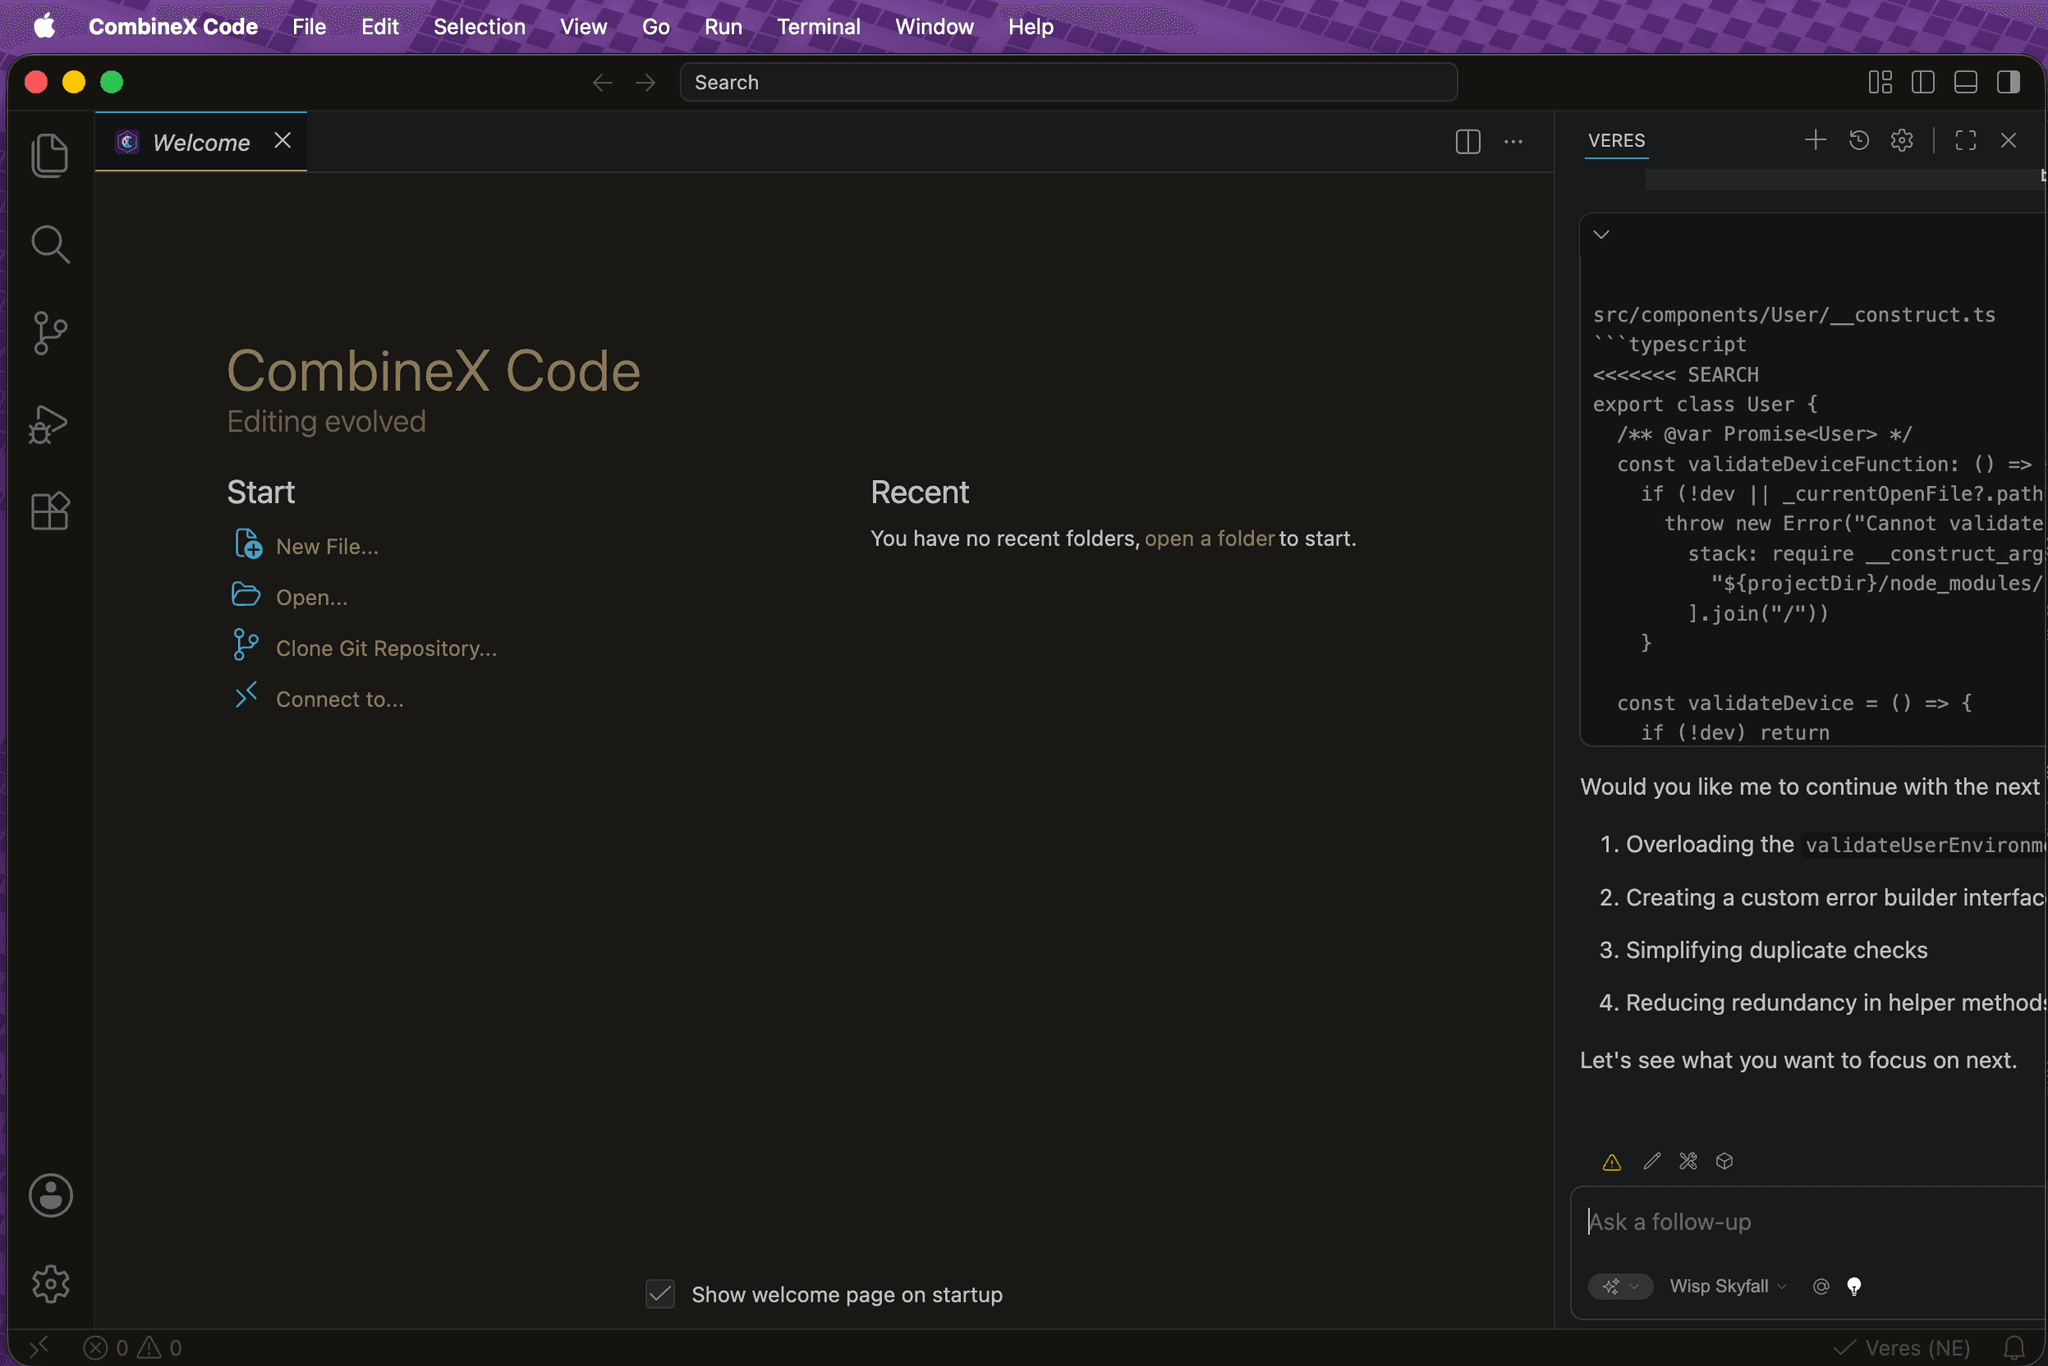This screenshot has height=1366, width=2048.
Task: Click Veres (NE) status bar item
Action: pos(1903,1348)
